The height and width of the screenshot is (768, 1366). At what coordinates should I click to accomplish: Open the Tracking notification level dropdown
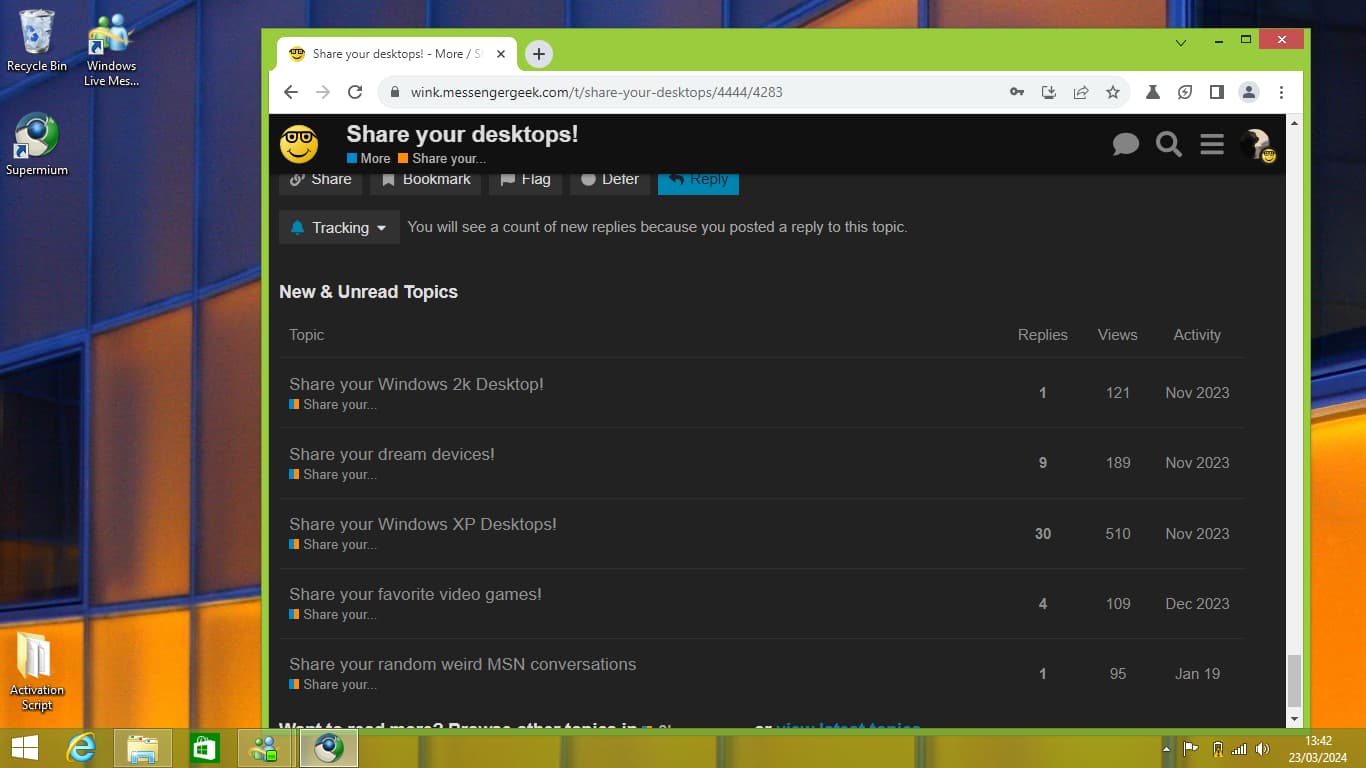coord(339,228)
